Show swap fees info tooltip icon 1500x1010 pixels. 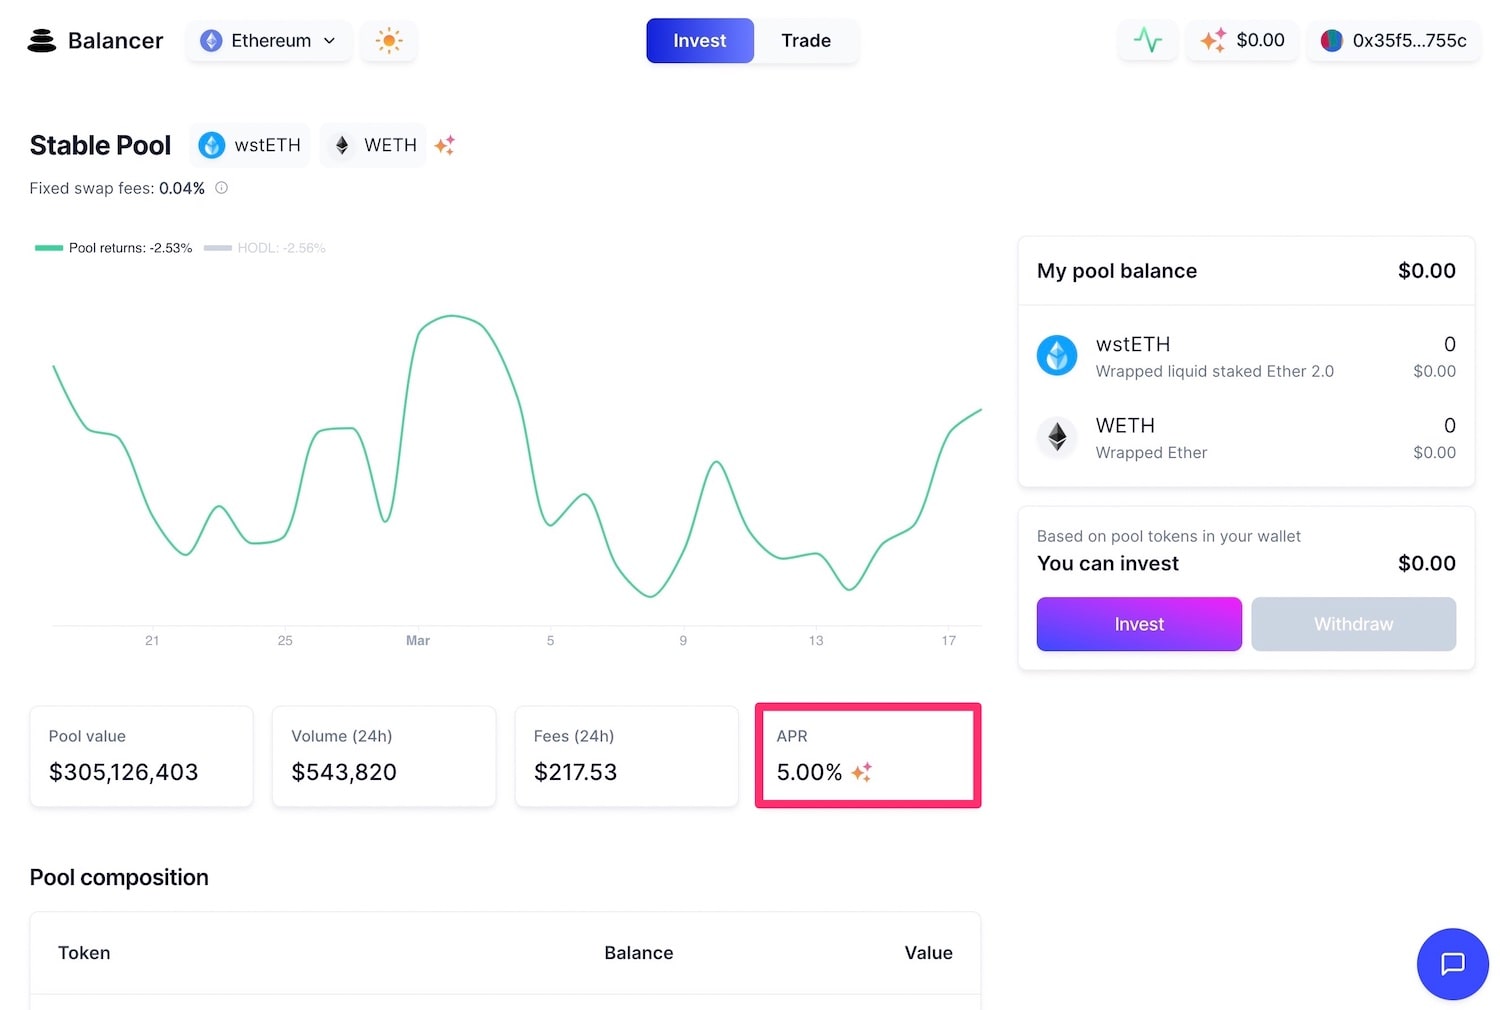coord(222,188)
